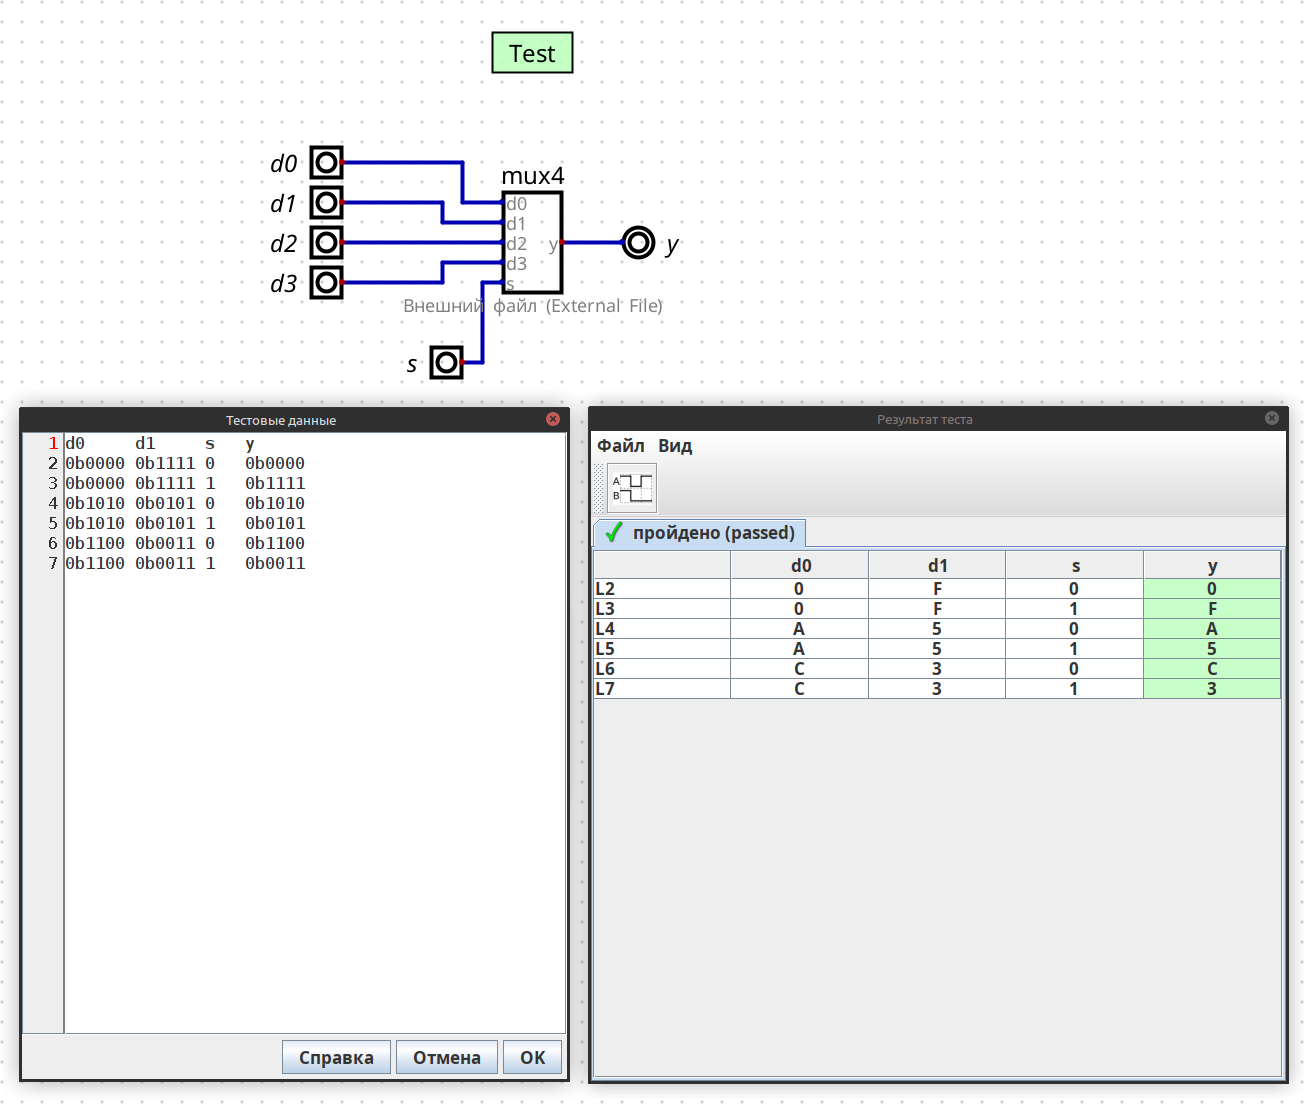
Task: Click the d1 cell in row L6
Action: (937, 669)
